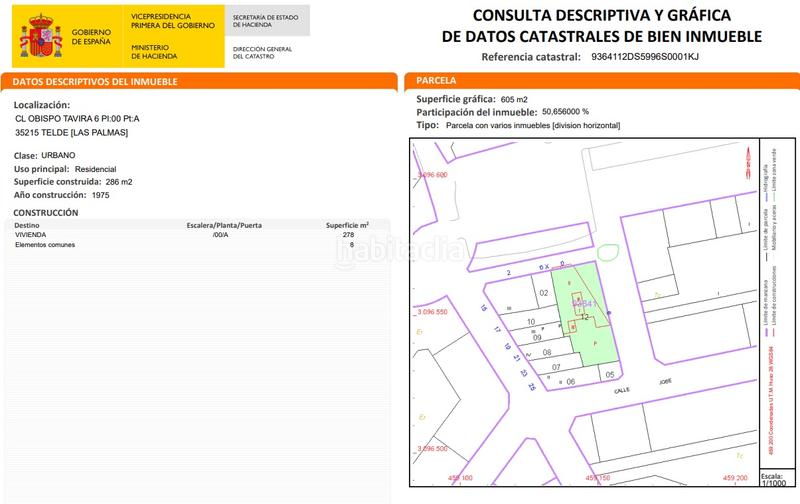Select cadastral reference 9364112DS5996S0001KJ
The width and height of the screenshot is (800, 504).
click(x=645, y=57)
